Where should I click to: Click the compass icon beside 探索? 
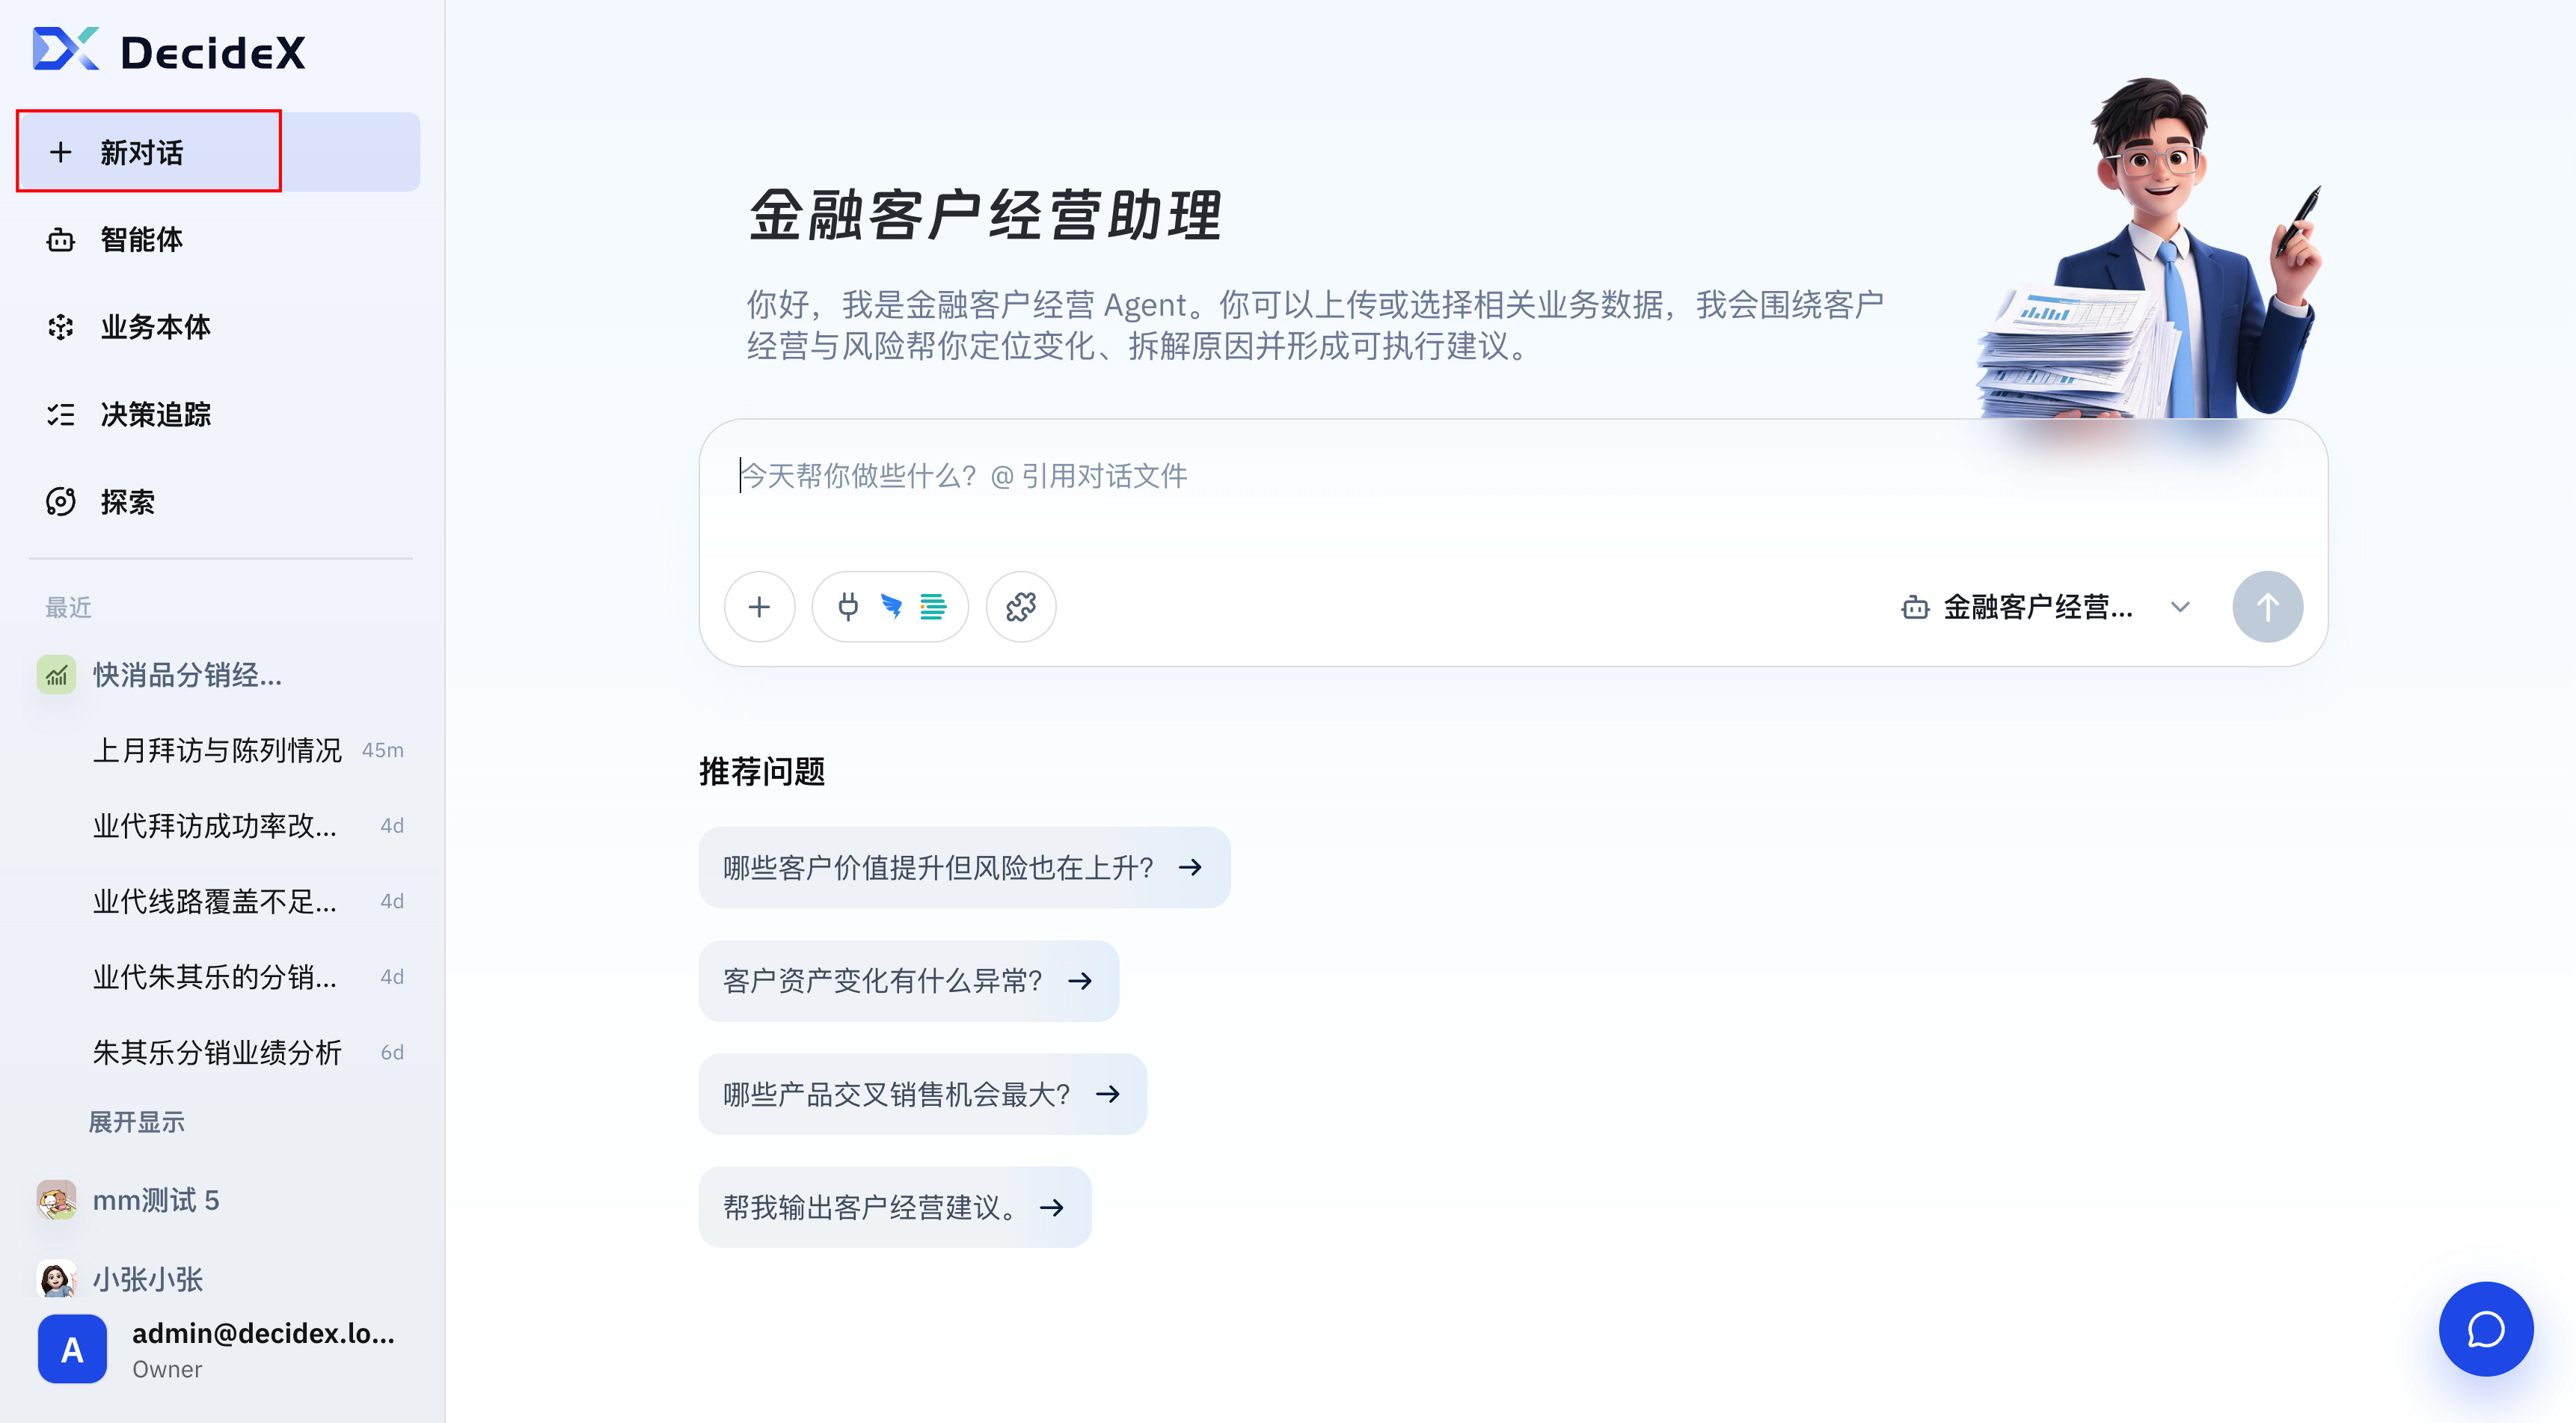pyautogui.click(x=61, y=502)
